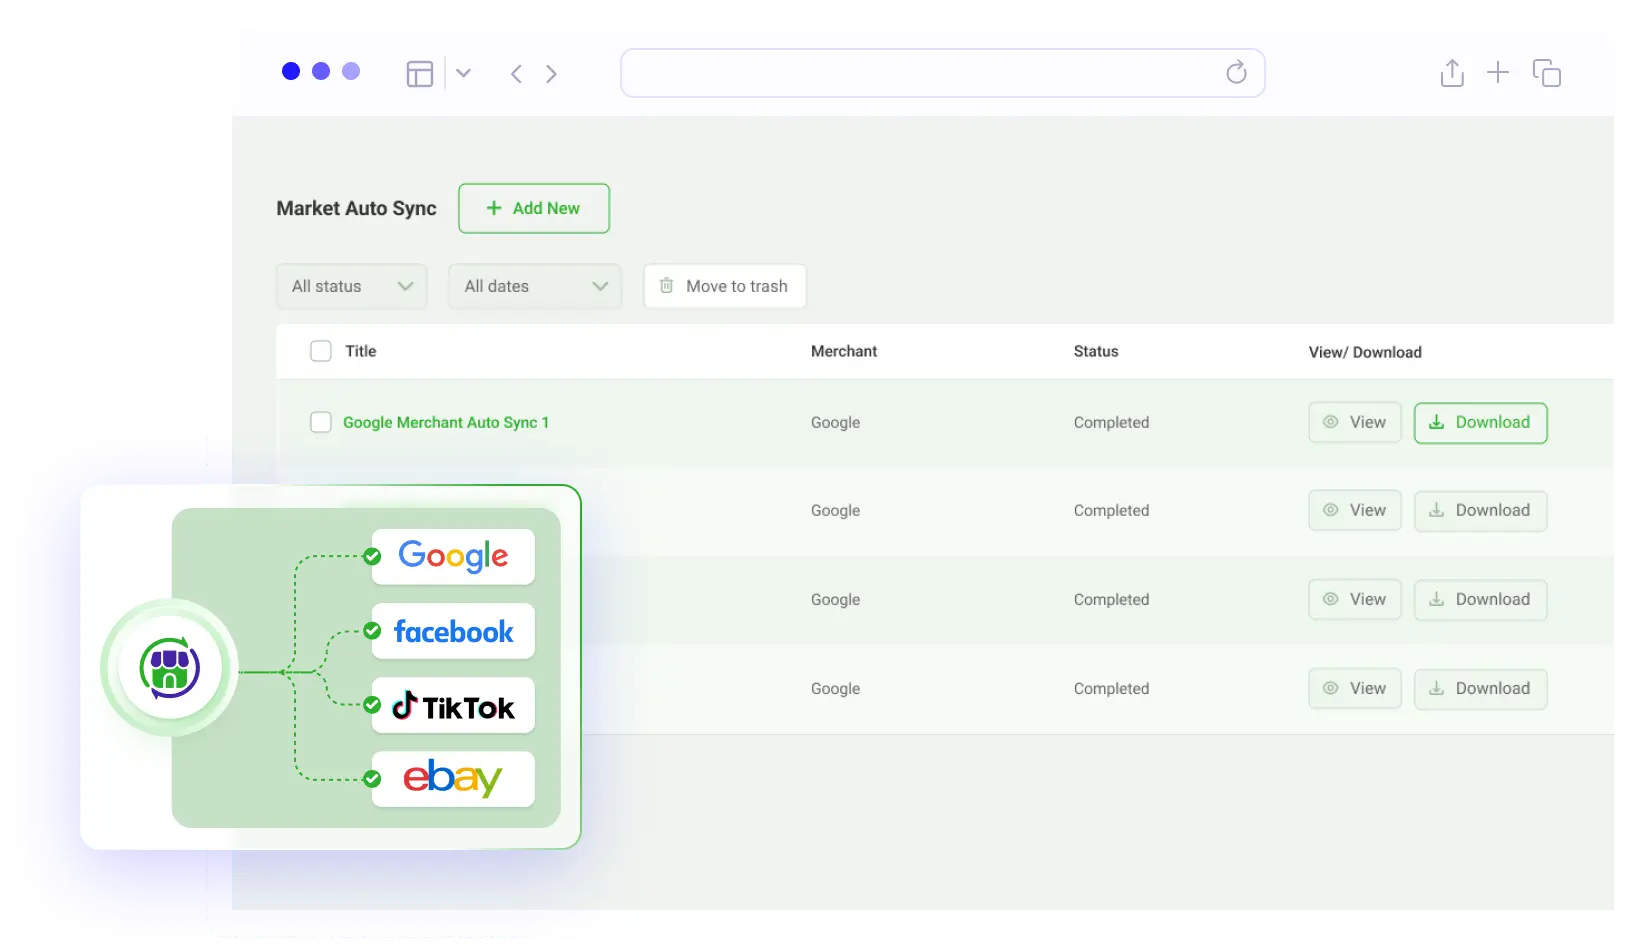Click the tab overview duplicate-squares icon

point(1546,73)
